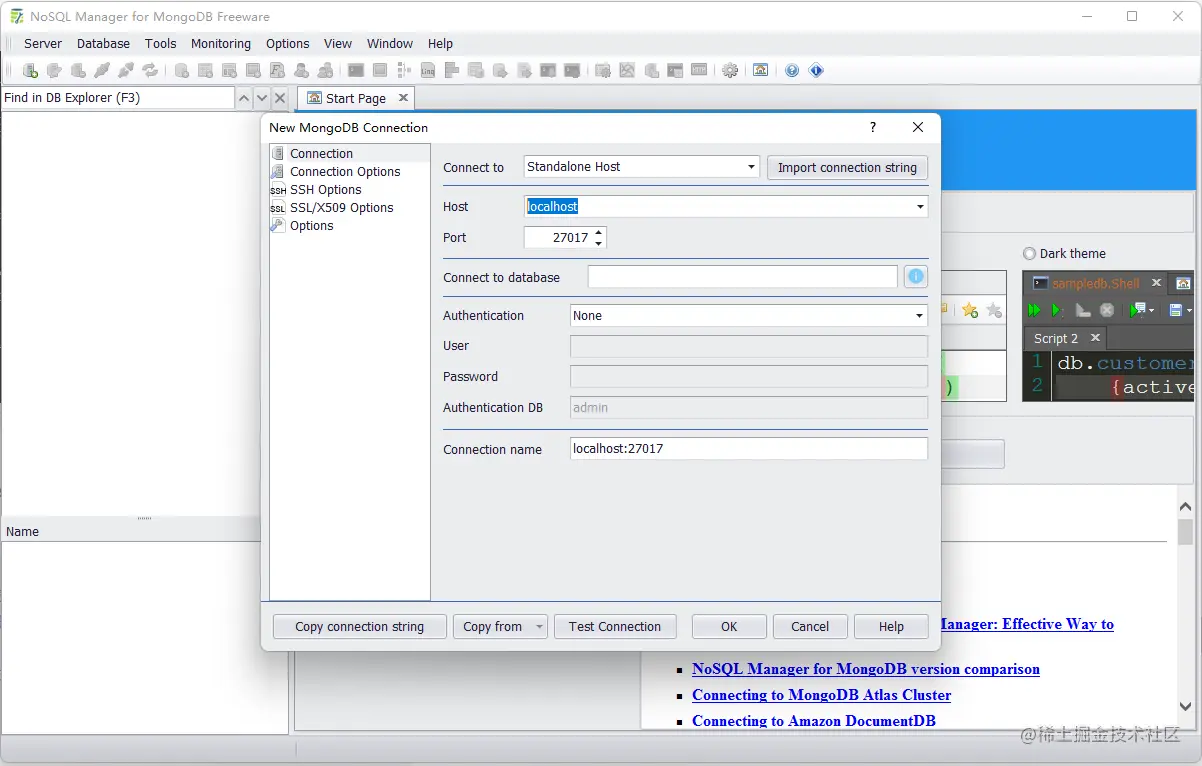Select SSH Options in the left list

pos(325,190)
